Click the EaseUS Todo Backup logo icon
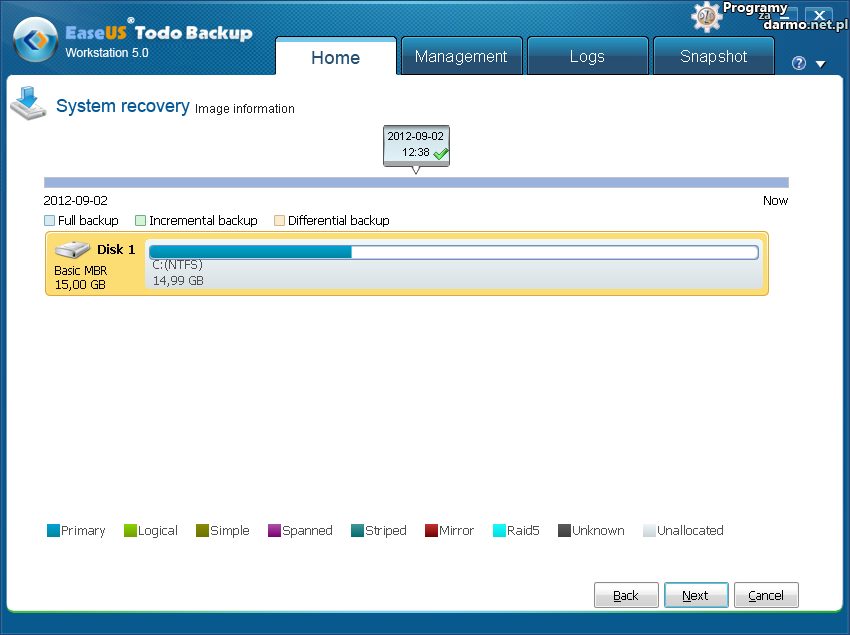Viewport: 850px width, 635px height. pyautogui.click(x=35, y=41)
